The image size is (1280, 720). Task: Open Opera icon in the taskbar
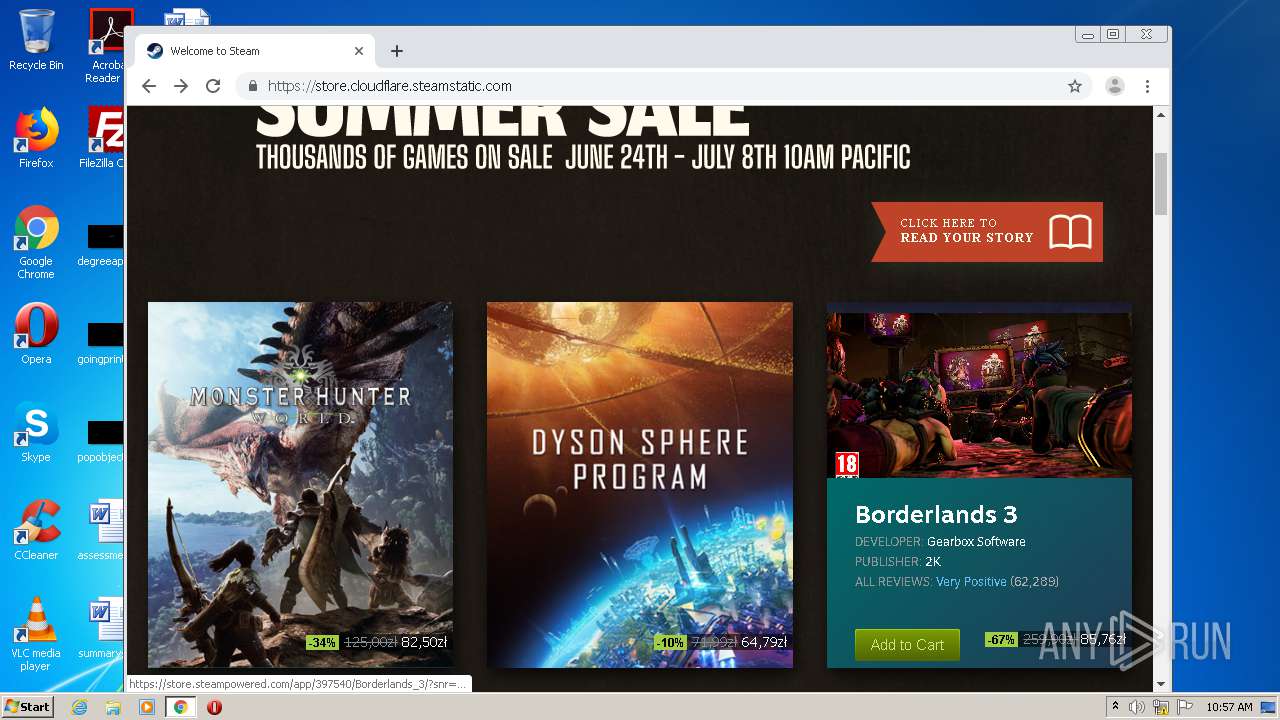(x=214, y=707)
